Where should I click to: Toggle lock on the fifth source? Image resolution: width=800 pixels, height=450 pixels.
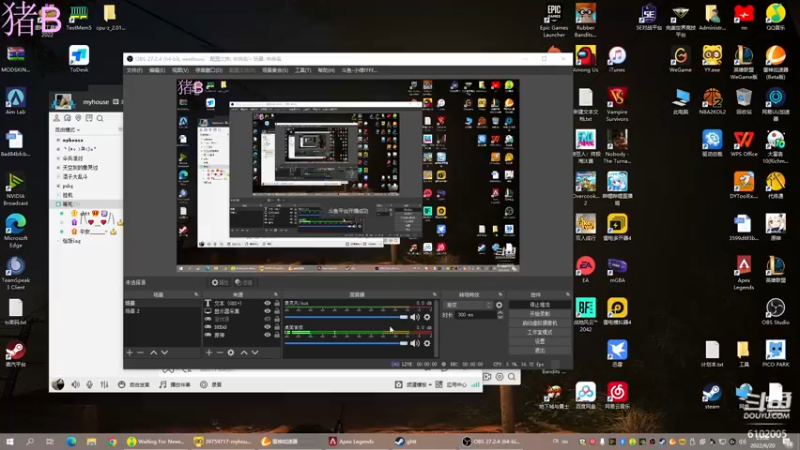pyautogui.click(x=277, y=335)
